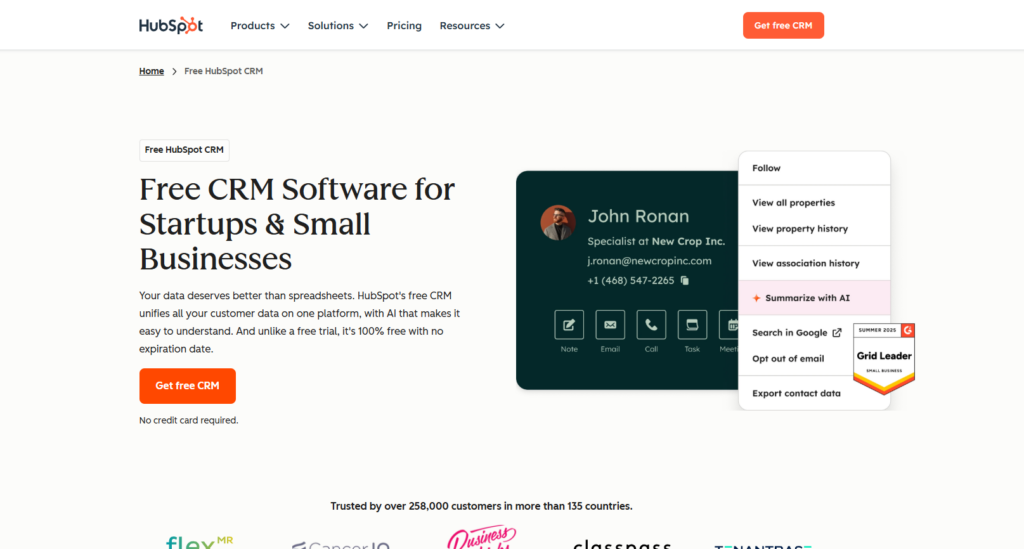Click the G2 Grid Leader badge
The width and height of the screenshot is (1024, 549).
pyautogui.click(x=884, y=358)
